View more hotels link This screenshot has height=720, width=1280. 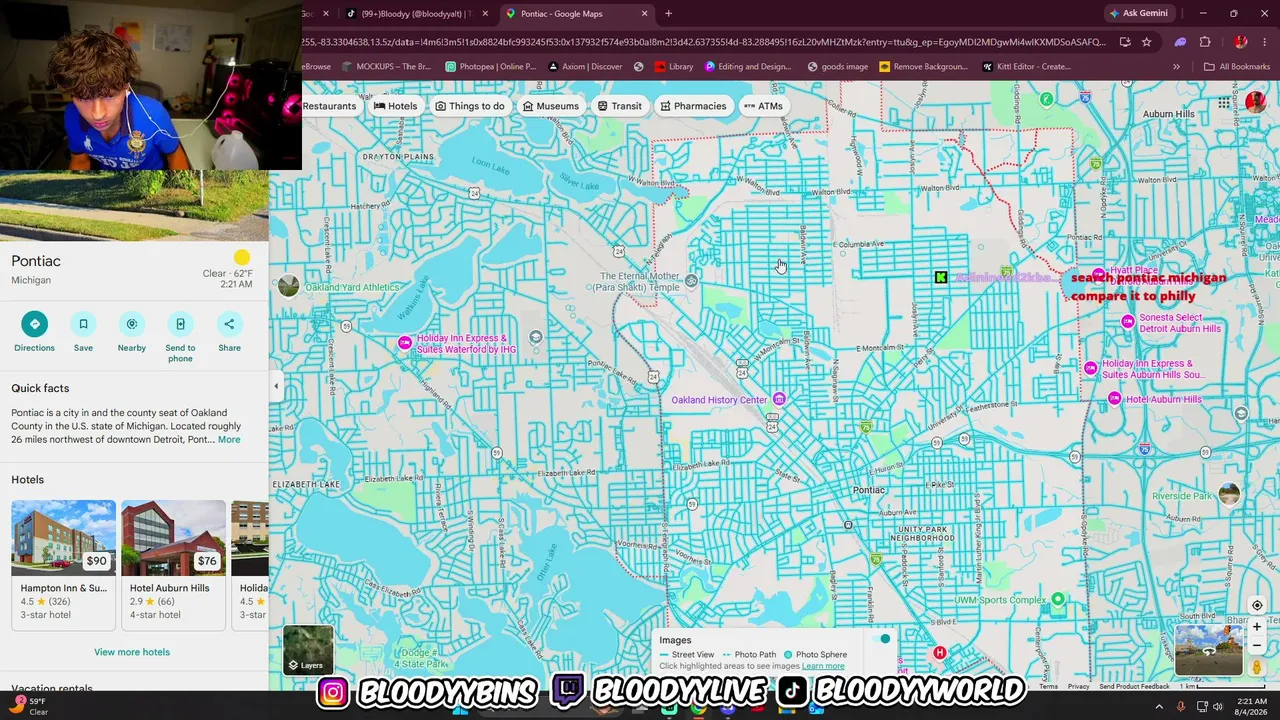132,652
